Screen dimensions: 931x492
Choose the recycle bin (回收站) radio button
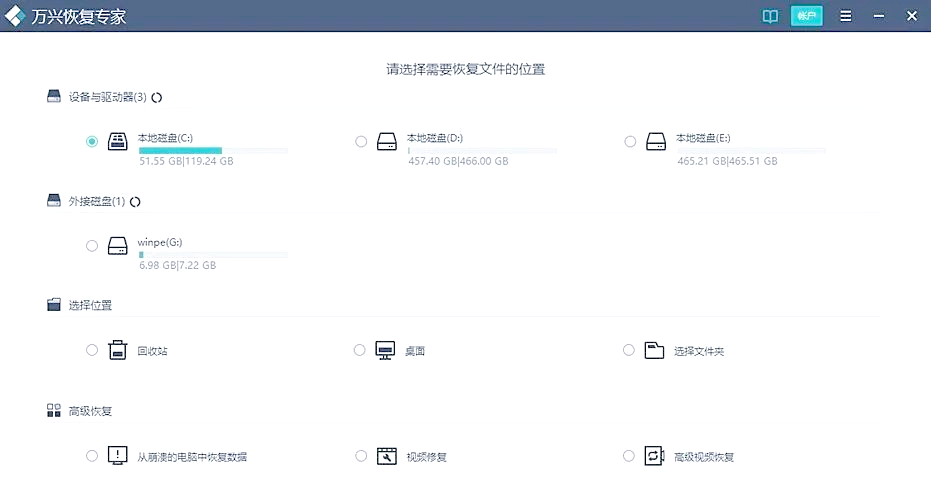92,350
